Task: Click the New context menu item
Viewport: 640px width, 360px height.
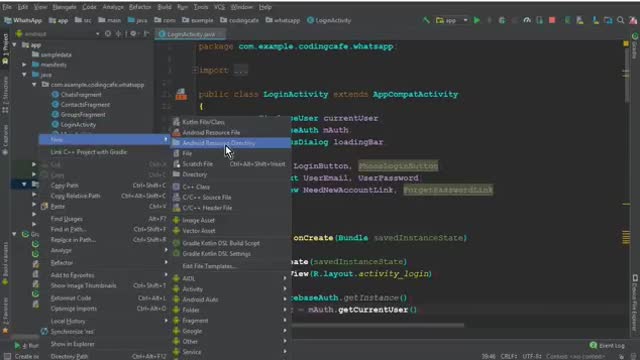Action: (104, 140)
